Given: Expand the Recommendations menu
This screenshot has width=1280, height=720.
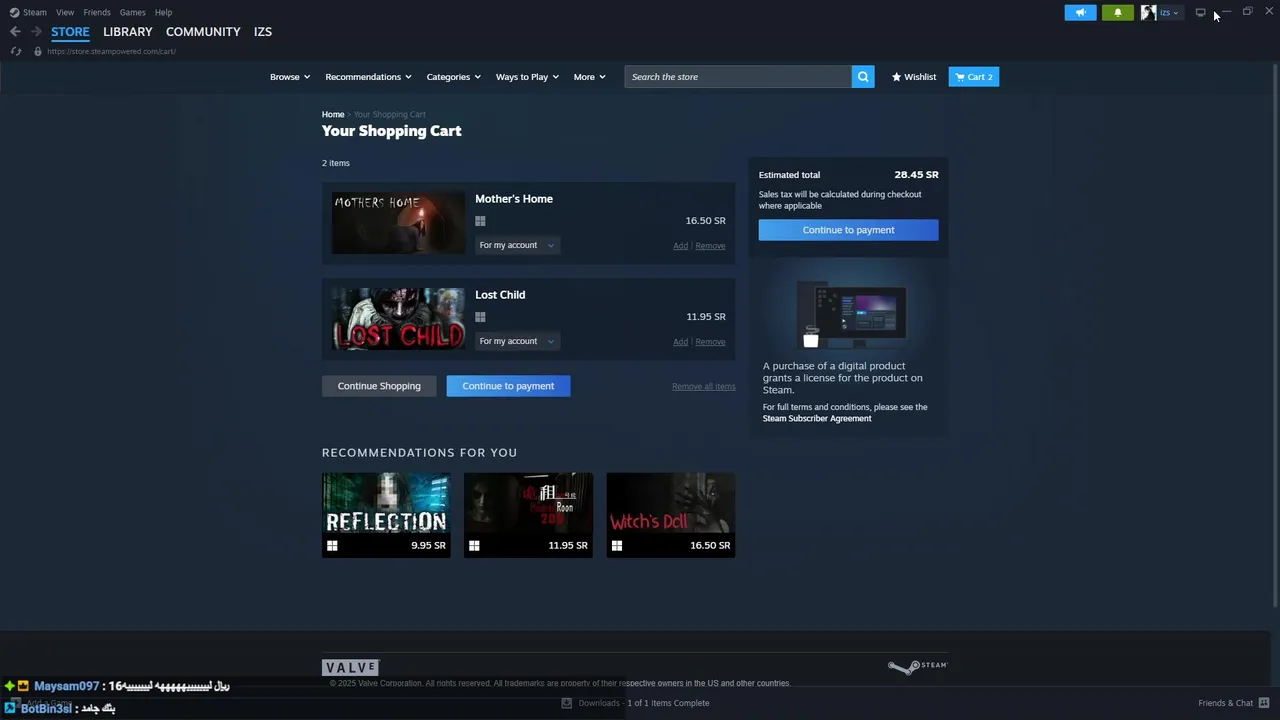Looking at the screenshot, I should coord(368,77).
